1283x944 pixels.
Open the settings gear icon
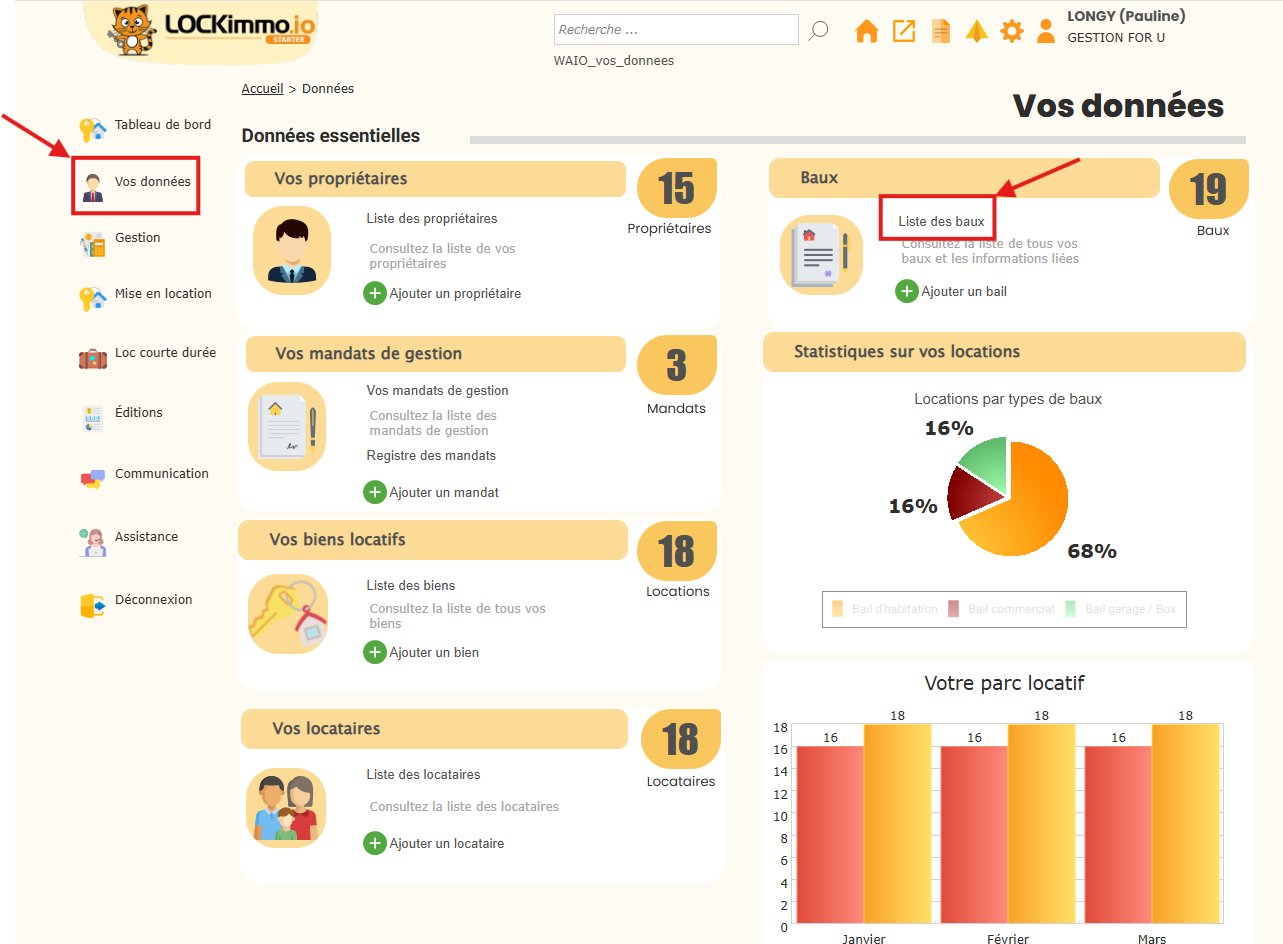tap(1012, 31)
